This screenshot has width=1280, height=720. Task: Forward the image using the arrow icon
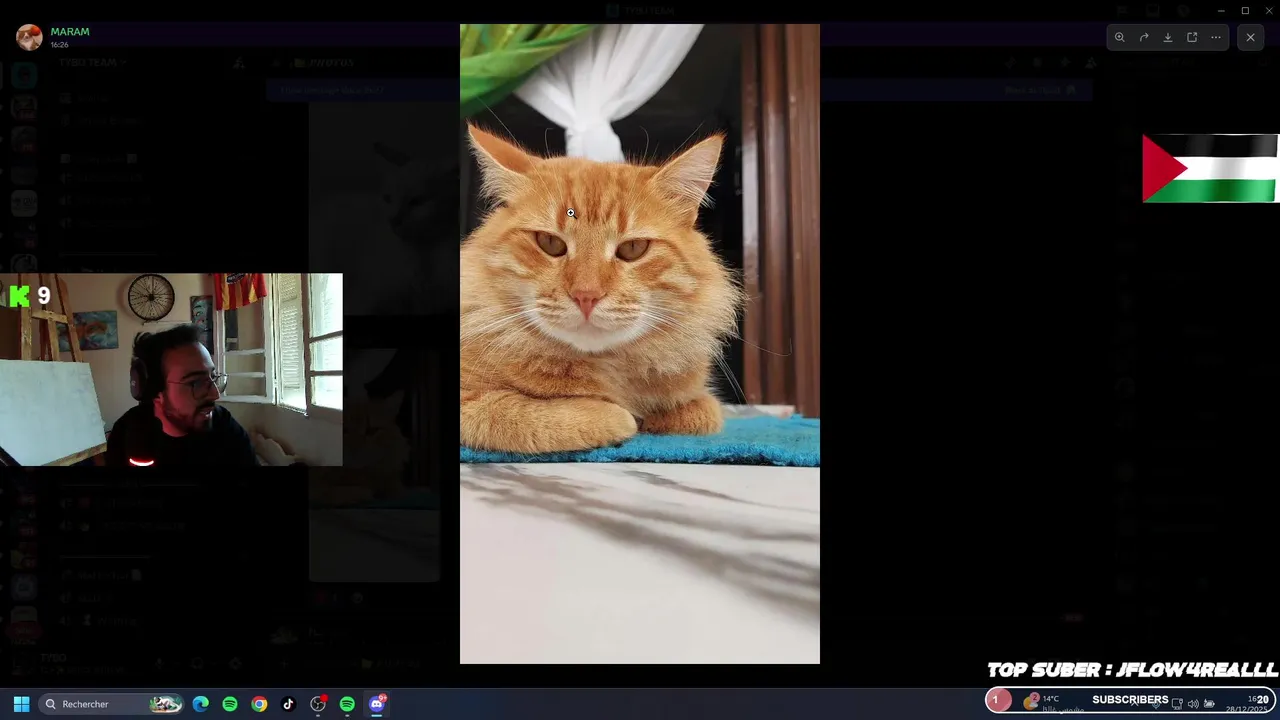(1144, 37)
